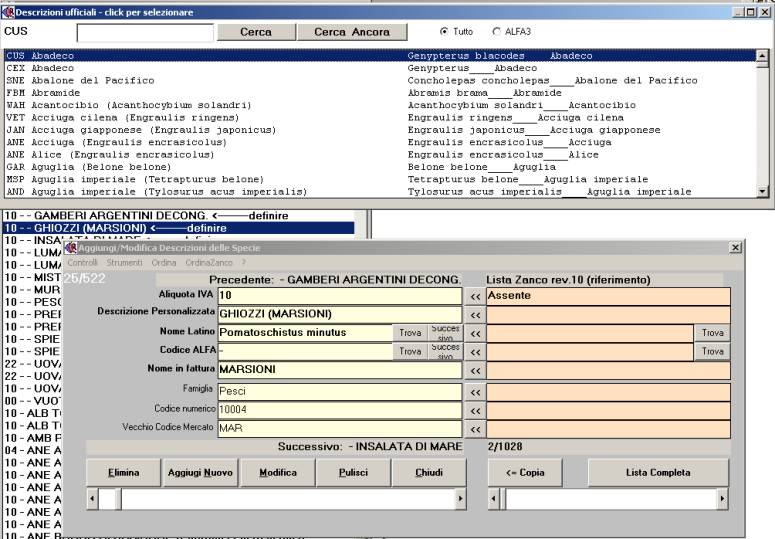Image resolution: width=775 pixels, height=539 pixels.
Task: Open the OrdinaZanco menu
Action: tap(209, 262)
